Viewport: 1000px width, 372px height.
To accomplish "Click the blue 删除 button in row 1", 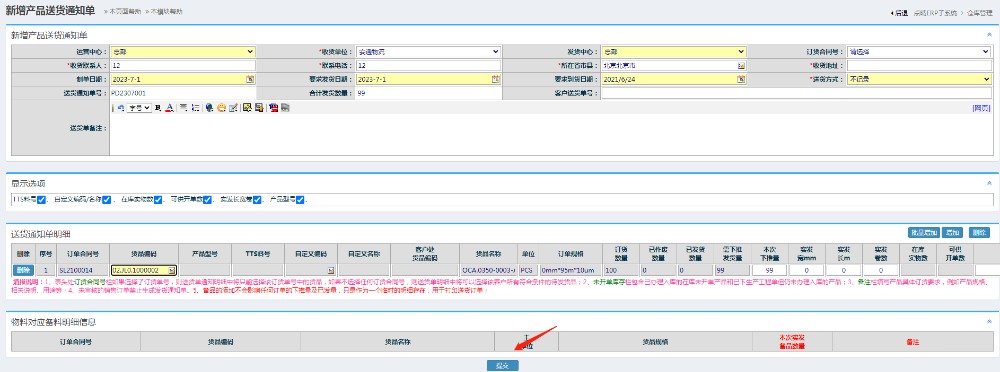I will coord(23,270).
